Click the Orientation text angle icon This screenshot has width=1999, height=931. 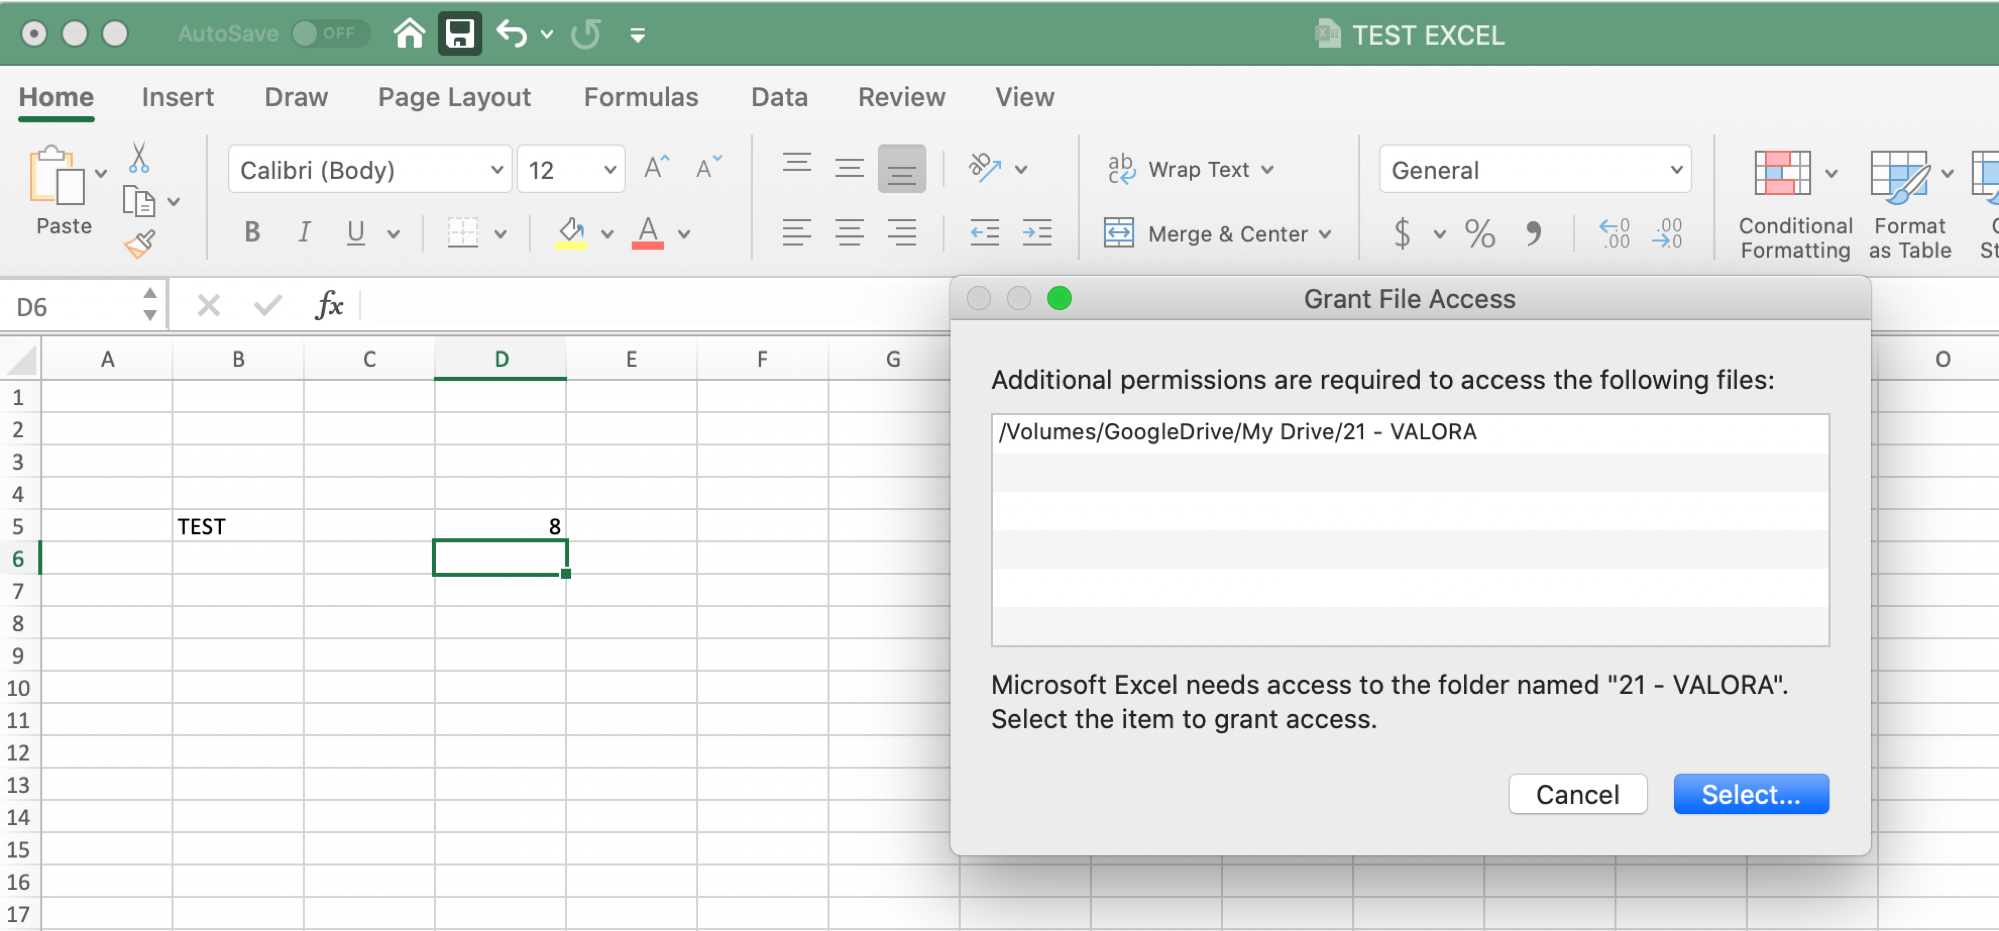pos(985,168)
